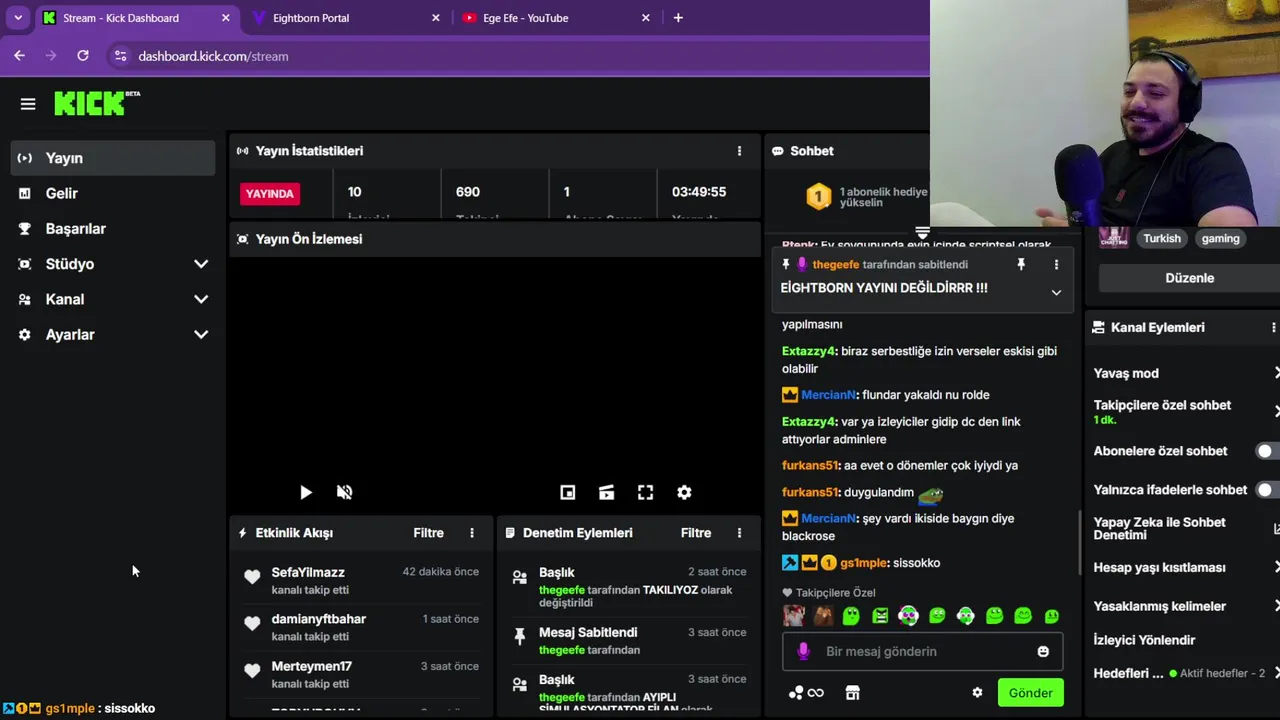Viewport: 1280px width, 720px height.
Task: Click the chat panel scrollbar
Action: point(1079,541)
